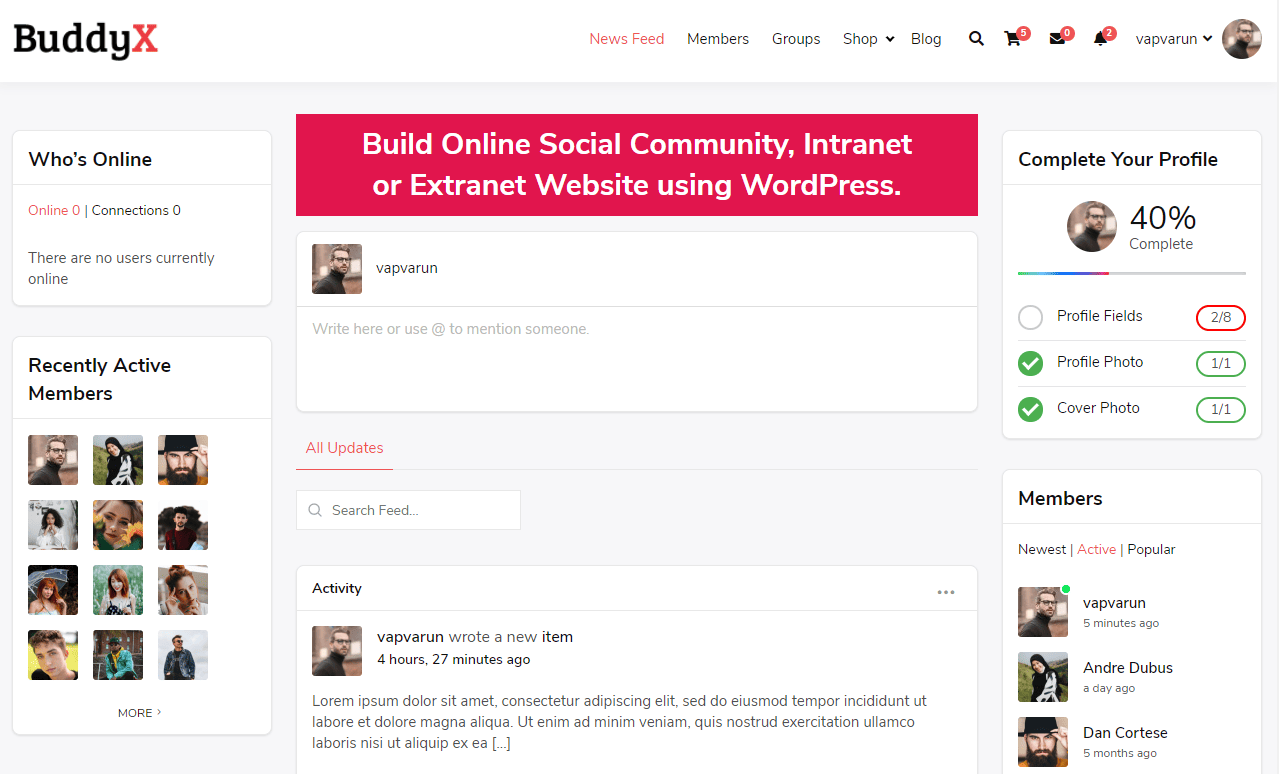Go to the Members menu item
1279x774 pixels.
pyautogui.click(x=717, y=39)
